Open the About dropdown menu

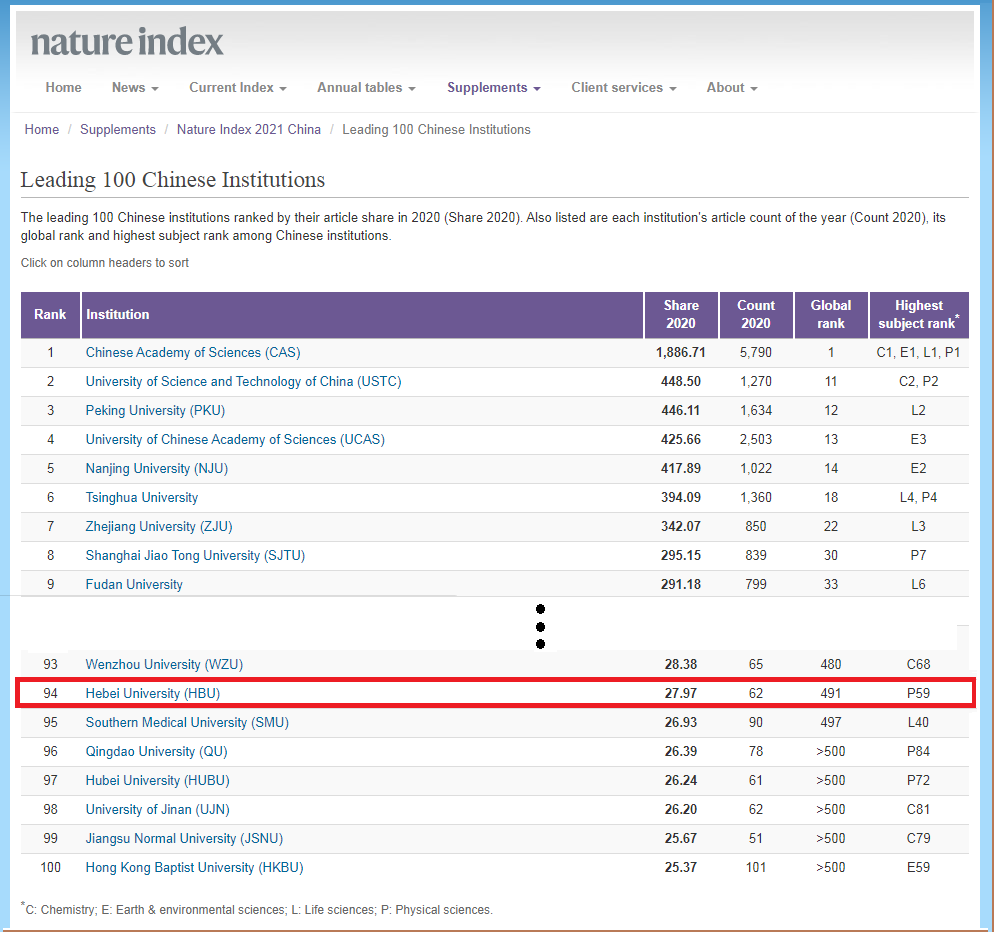(731, 88)
